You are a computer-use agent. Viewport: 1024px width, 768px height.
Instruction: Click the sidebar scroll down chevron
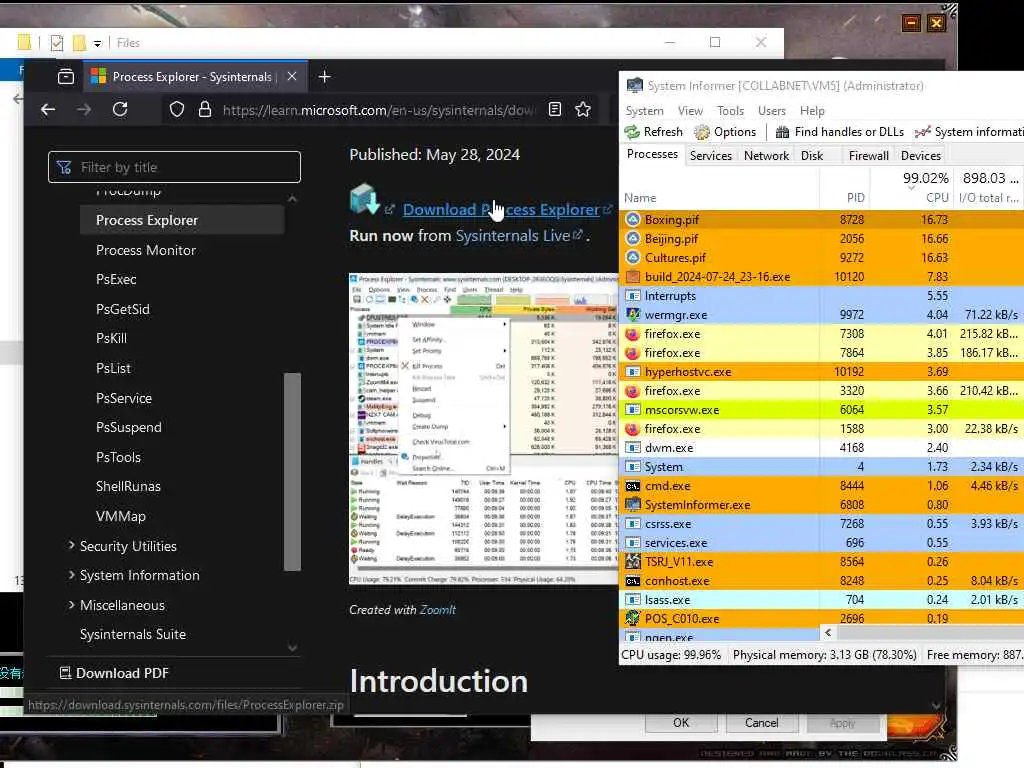[293, 647]
